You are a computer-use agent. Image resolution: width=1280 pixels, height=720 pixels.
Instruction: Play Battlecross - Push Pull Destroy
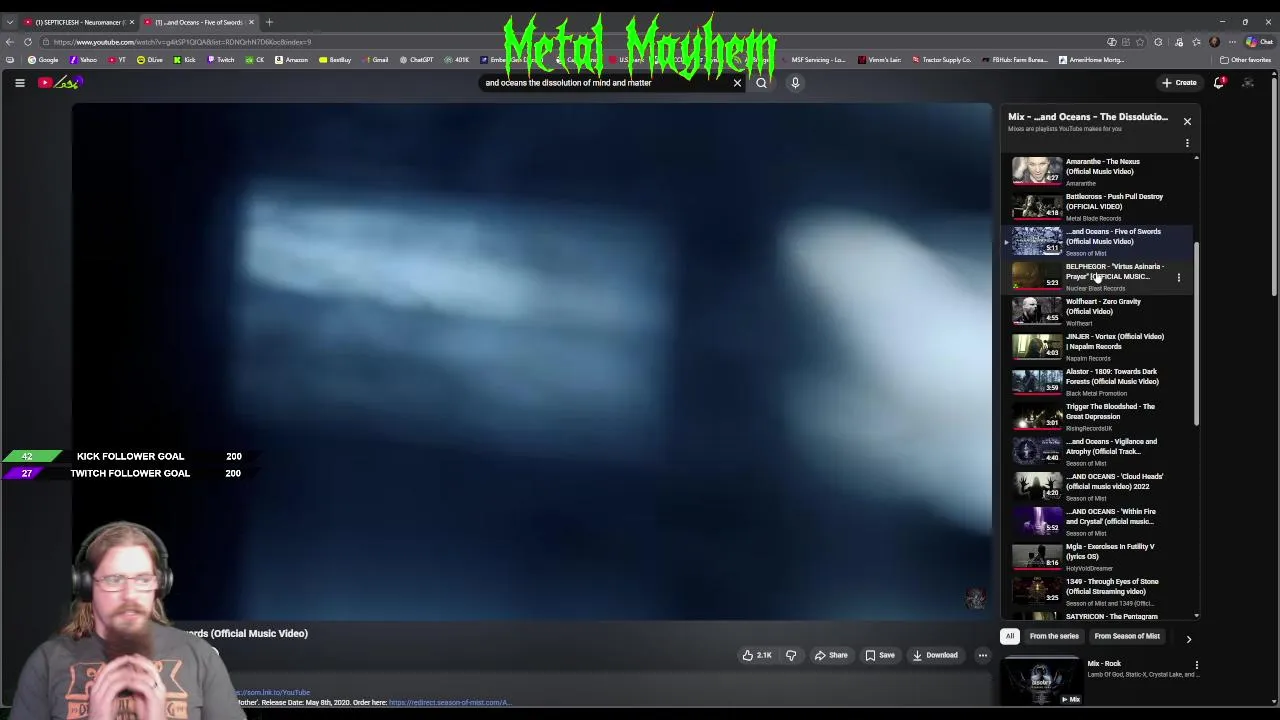pos(1097,206)
